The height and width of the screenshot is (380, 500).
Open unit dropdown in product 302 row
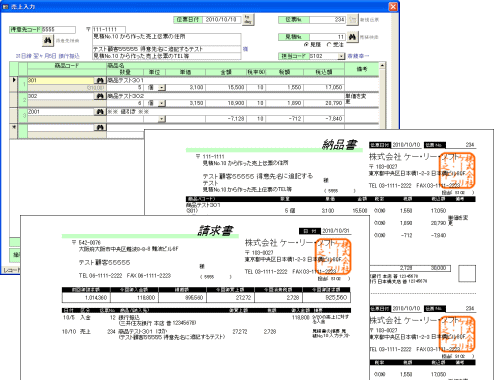[161, 103]
